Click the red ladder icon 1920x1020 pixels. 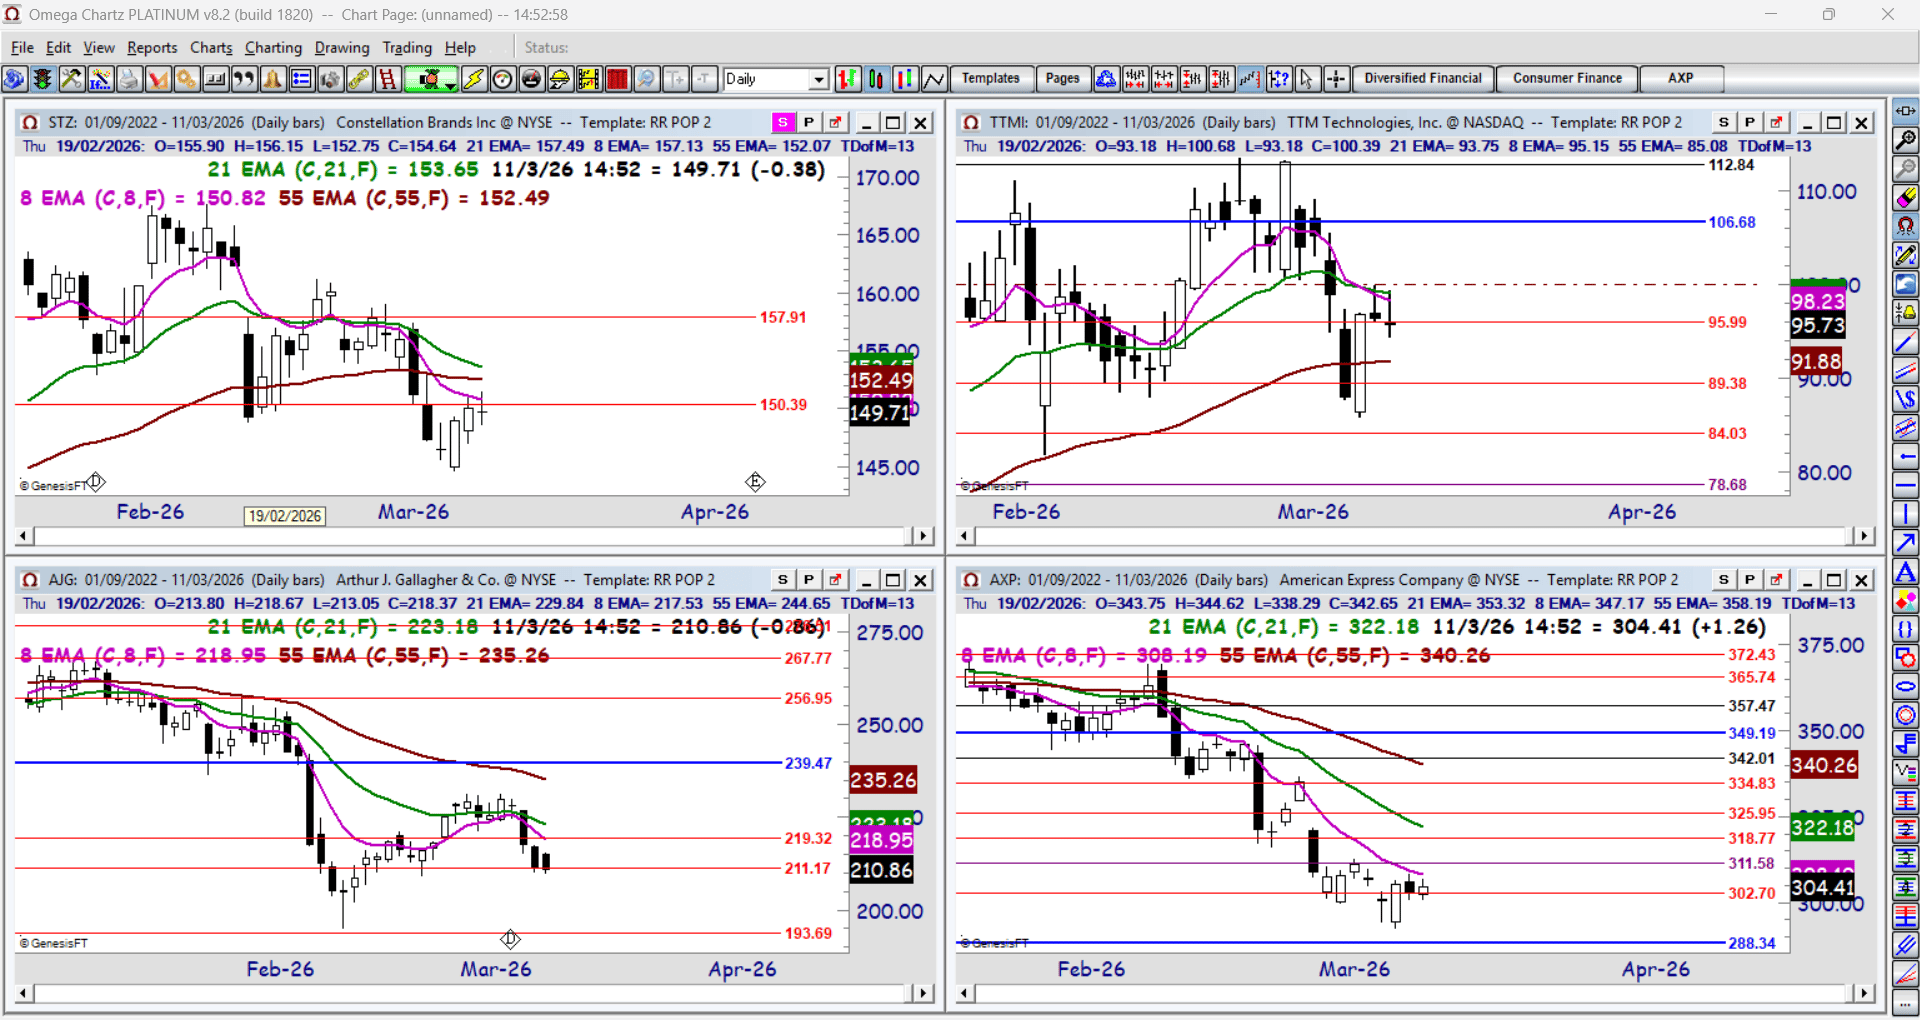point(388,79)
